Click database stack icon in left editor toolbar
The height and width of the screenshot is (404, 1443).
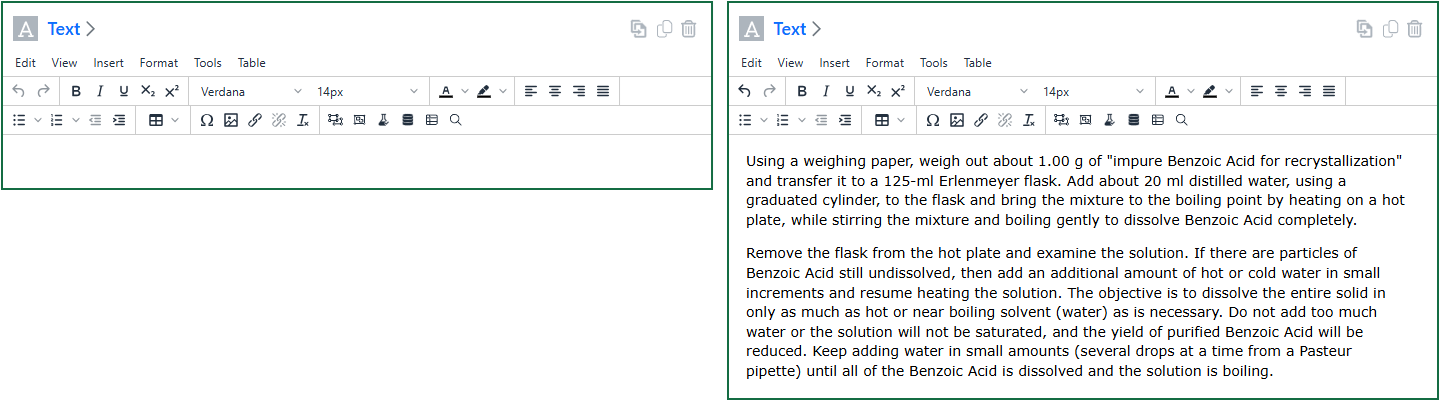click(407, 120)
